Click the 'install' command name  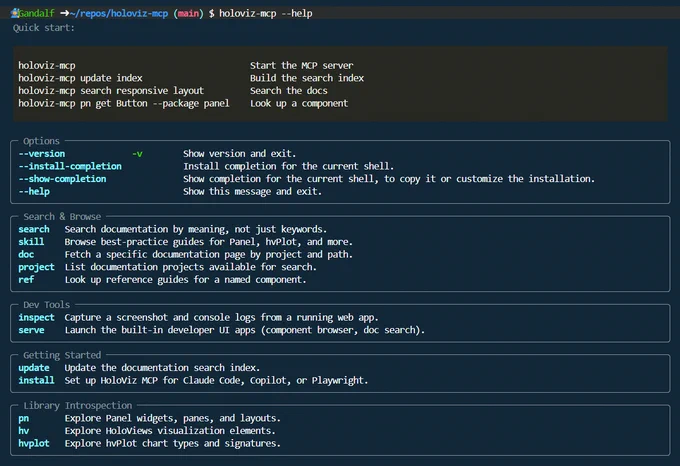(x=36, y=380)
